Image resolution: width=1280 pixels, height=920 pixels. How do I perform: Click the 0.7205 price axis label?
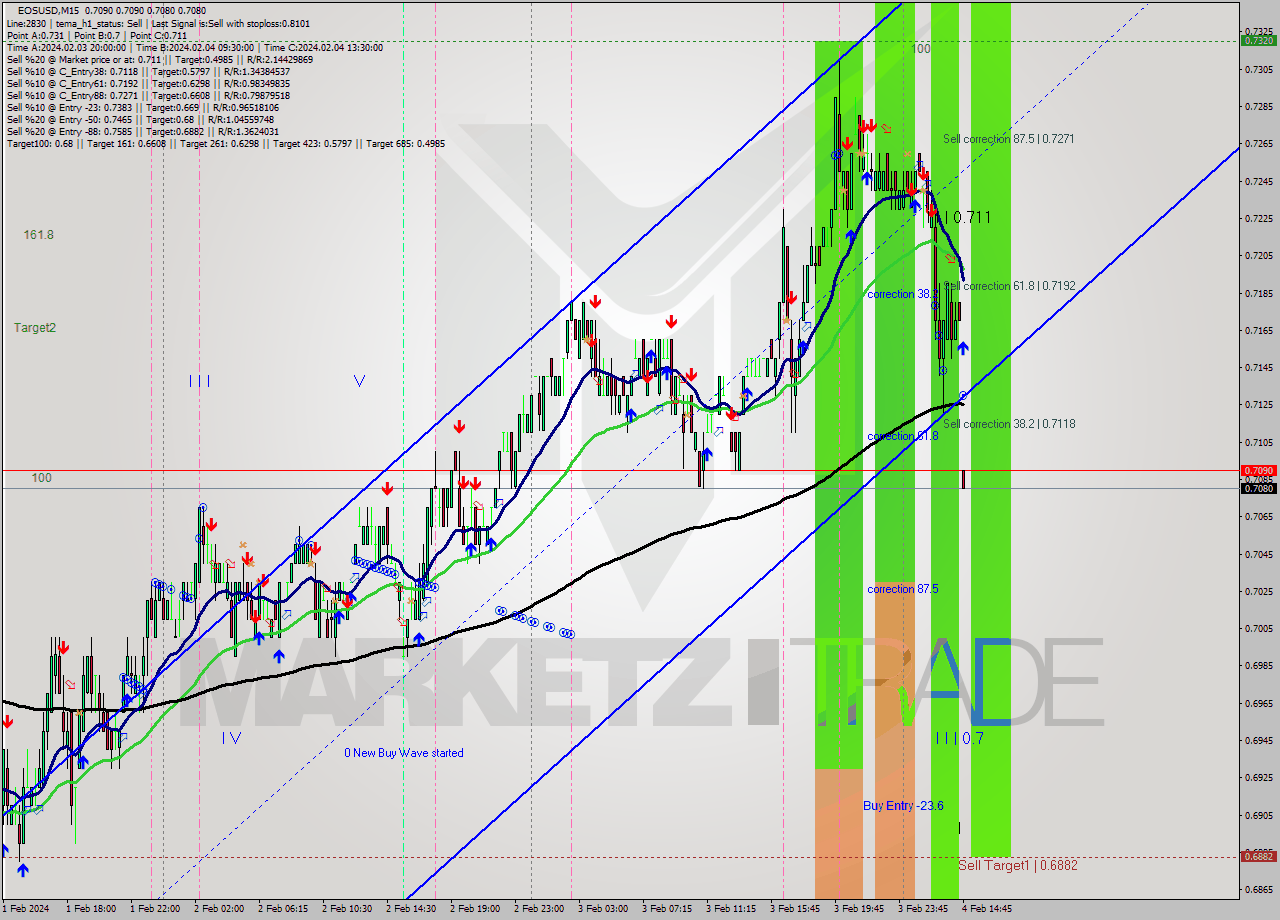pos(1258,255)
